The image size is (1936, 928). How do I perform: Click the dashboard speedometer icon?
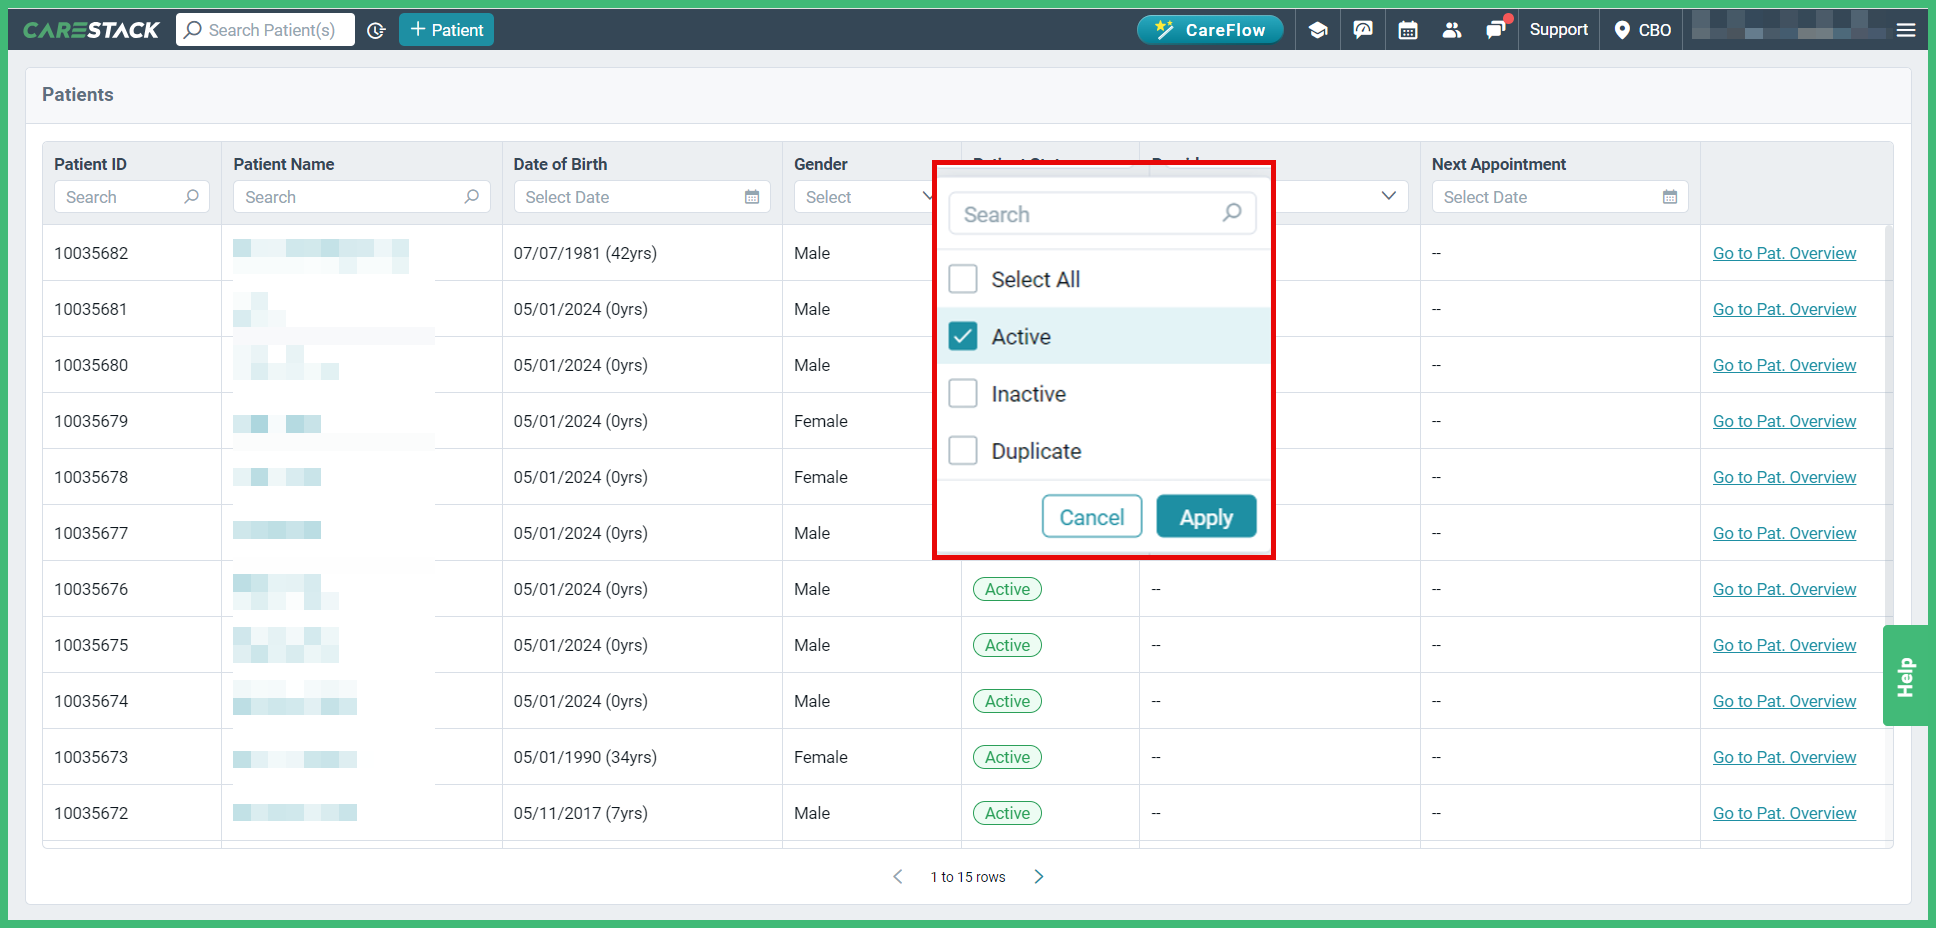(x=1362, y=29)
